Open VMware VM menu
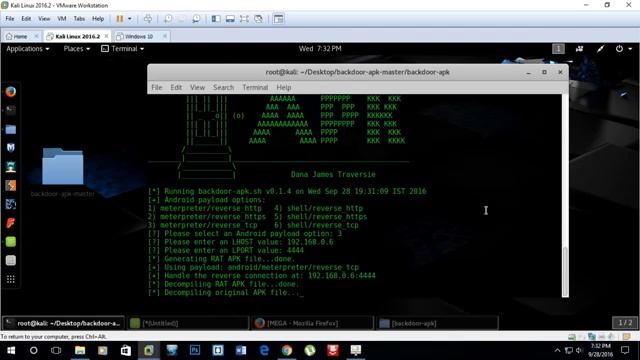Viewport: 640px width, 360px height. point(62,19)
